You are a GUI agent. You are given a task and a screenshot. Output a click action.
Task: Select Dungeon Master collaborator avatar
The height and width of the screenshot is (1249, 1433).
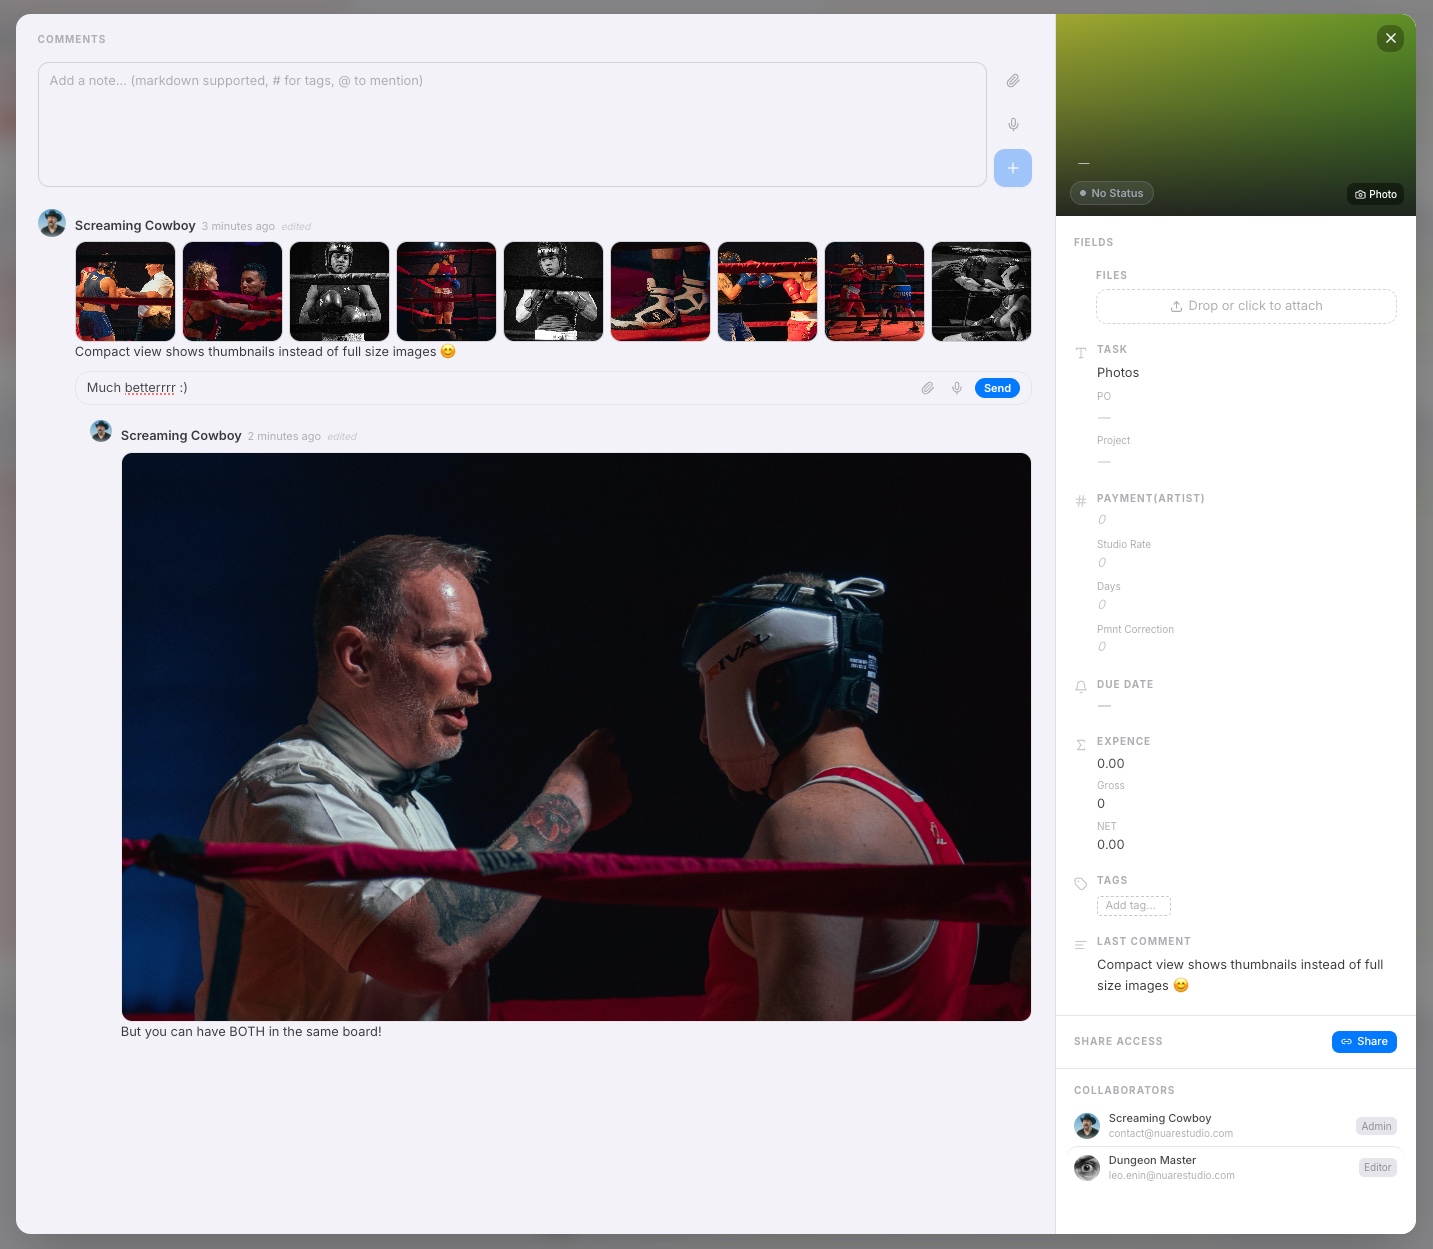coord(1087,1167)
